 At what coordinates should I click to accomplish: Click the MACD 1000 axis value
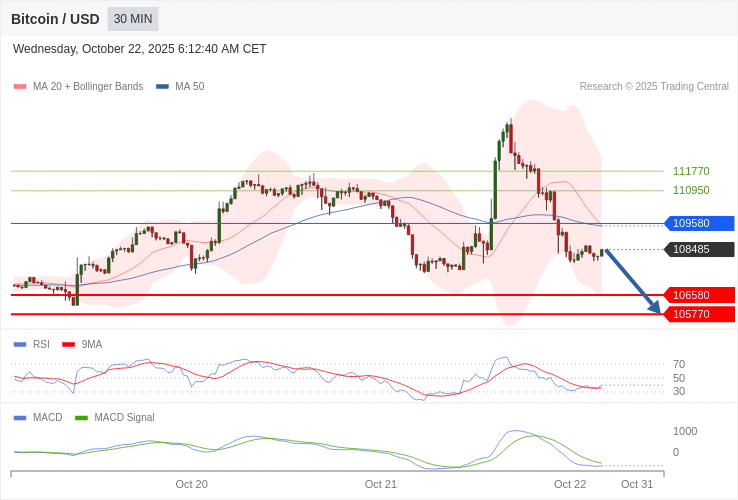point(685,431)
